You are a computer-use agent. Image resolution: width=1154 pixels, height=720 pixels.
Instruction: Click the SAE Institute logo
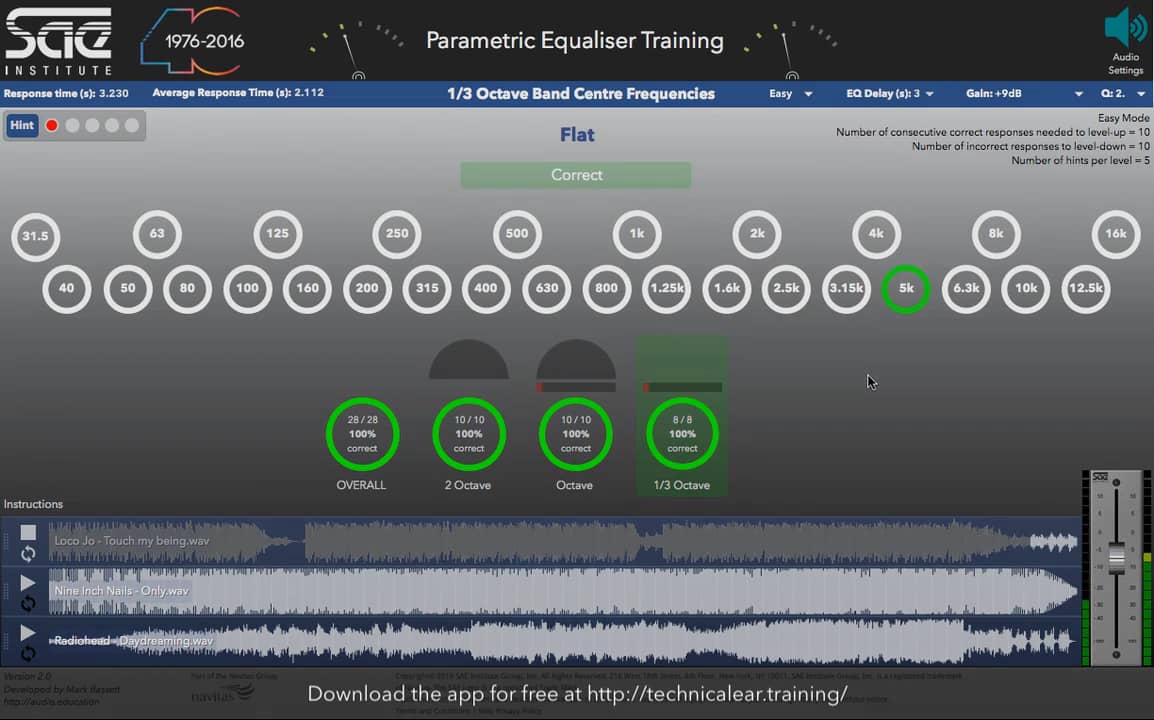[x=58, y=41]
